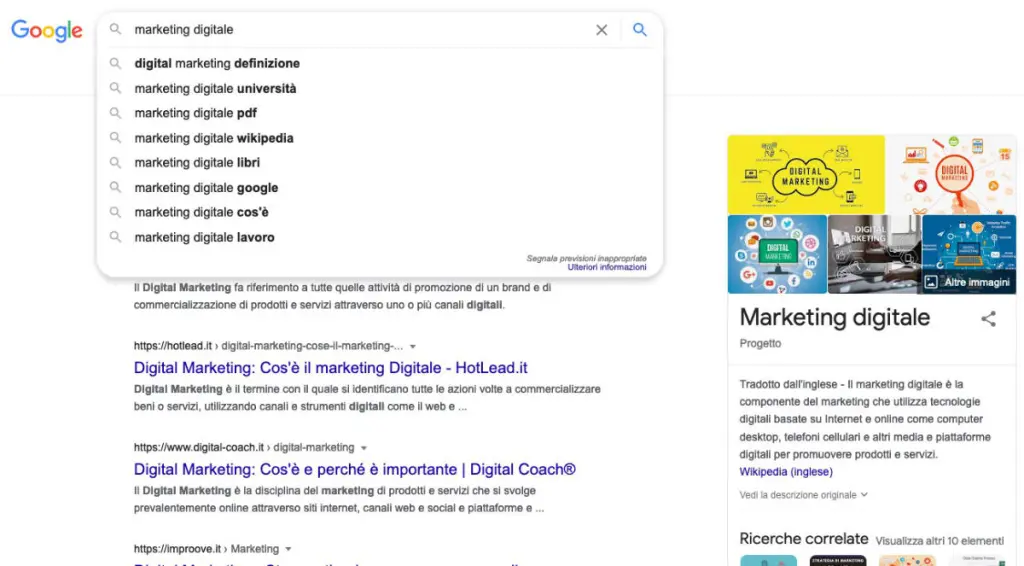The image size is (1024, 566).
Task: Click 'Marketing digitale' knowledge panel title
Action: tap(834, 318)
